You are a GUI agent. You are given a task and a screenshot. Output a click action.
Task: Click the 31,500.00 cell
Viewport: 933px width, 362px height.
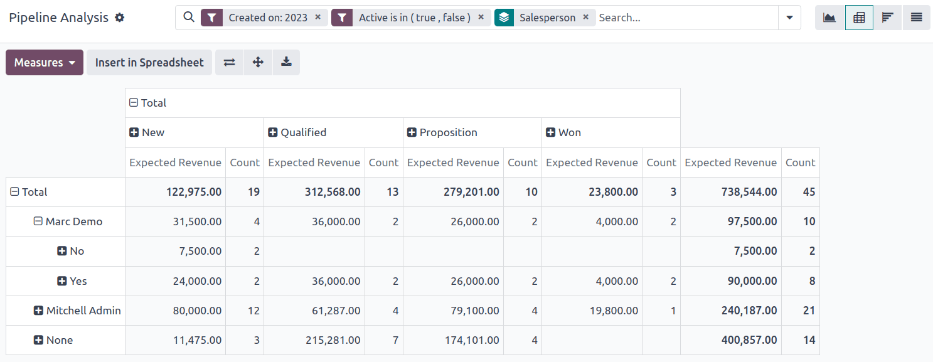click(x=176, y=221)
